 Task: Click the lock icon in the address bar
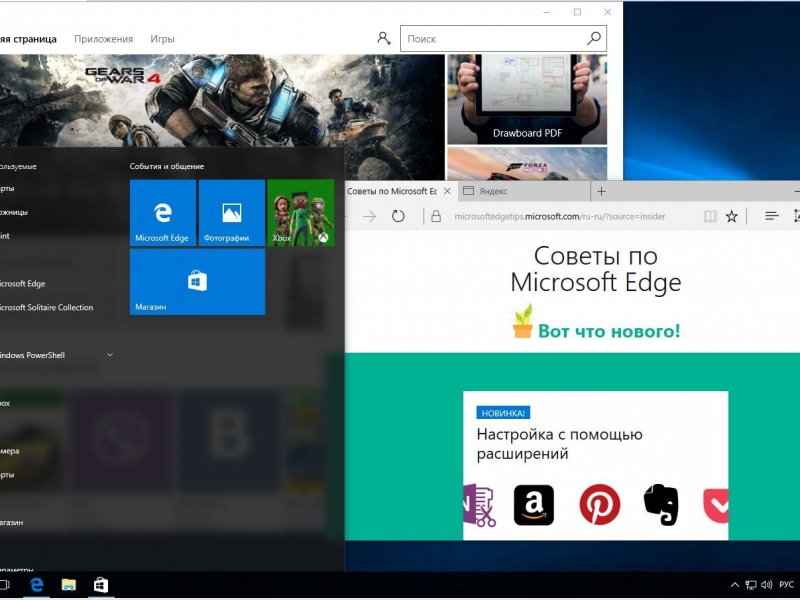436,217
